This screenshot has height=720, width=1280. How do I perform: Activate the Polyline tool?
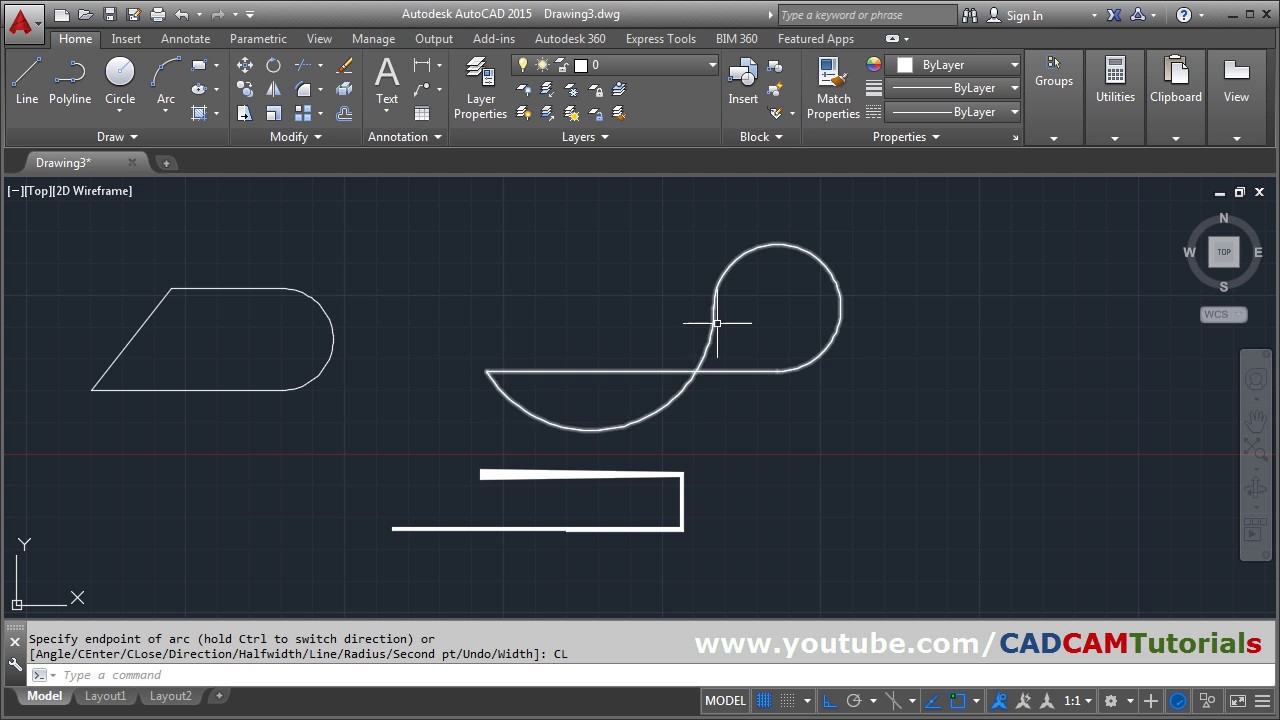click(x=70, y=80)
